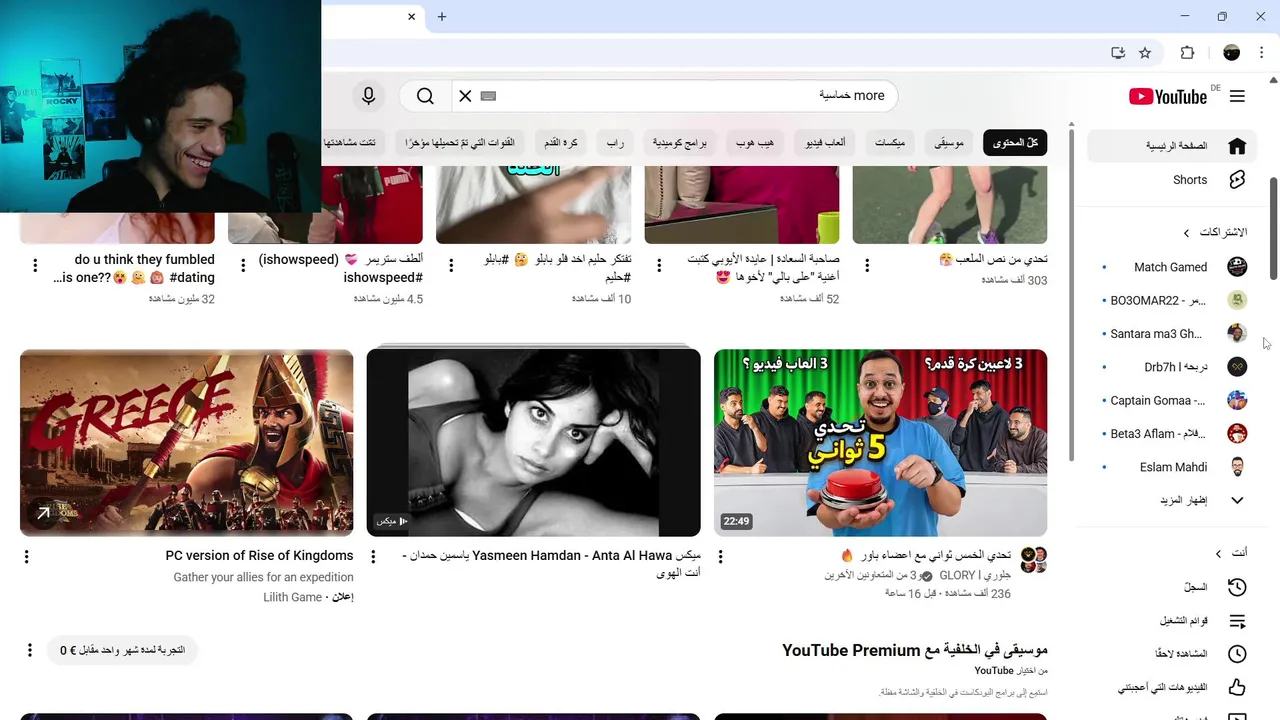The height and width of the screenshot is (720, 1280).
Task: Open Watch later (المشاهدة لاحقًا) in sidebar
Action: [1172, 654]
